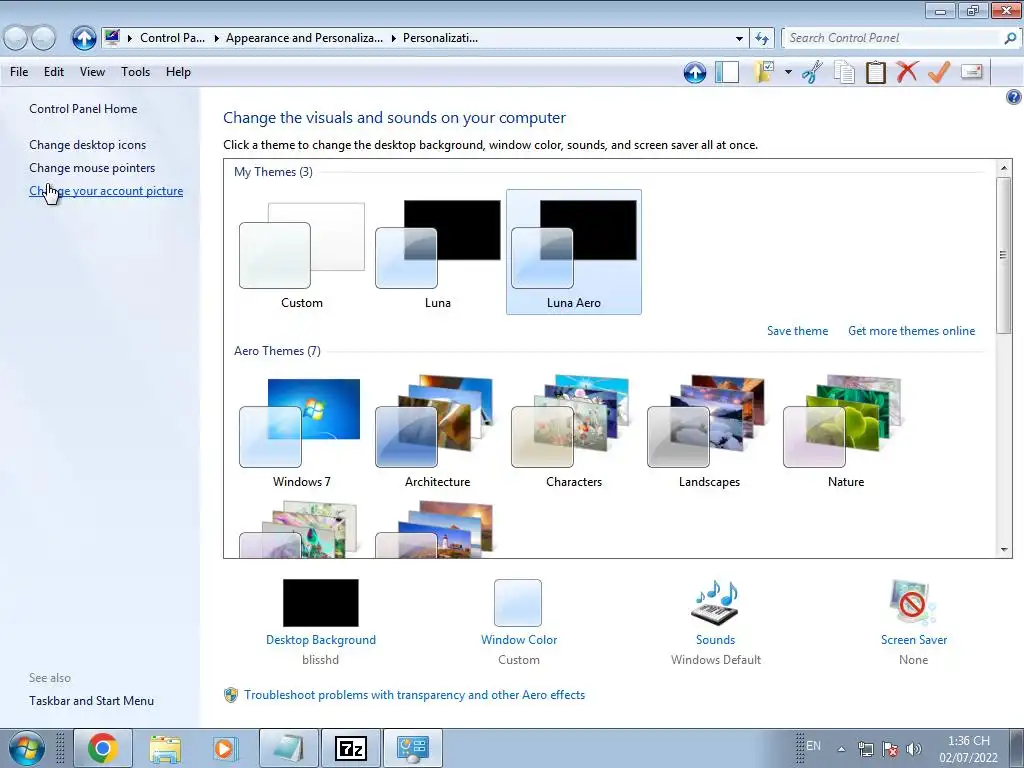The image size is (1024, 768).
Task: Click the toolbar Up arrow icon
Action: 695,72
